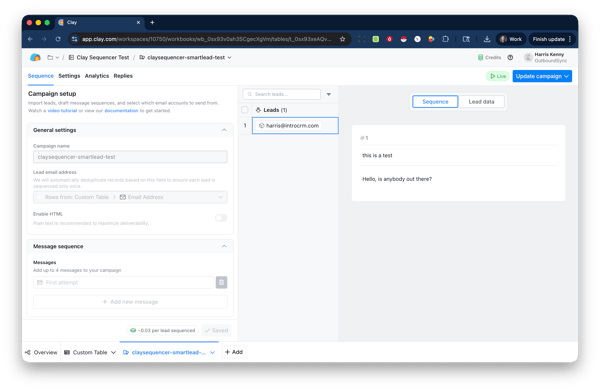This screenshot has height=391, width=600.
Task: Click Add new message button
Action: (130, 302)
